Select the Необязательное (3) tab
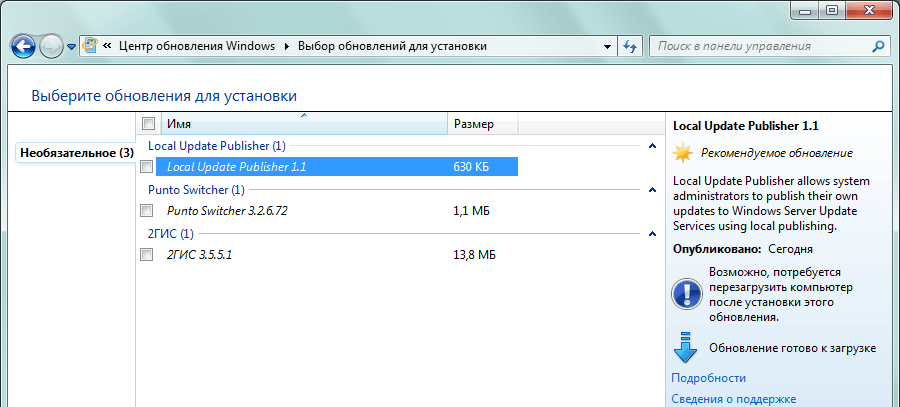 pos(76,153)
